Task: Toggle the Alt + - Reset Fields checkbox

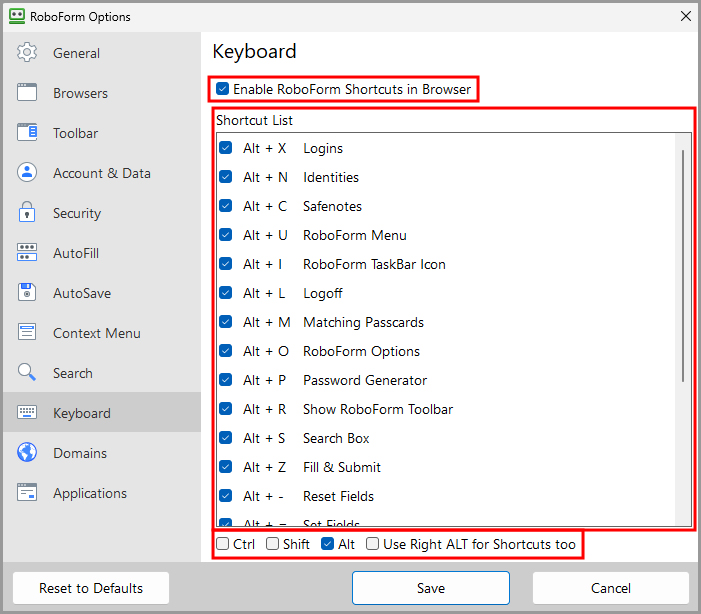Action: click(225, 495)
